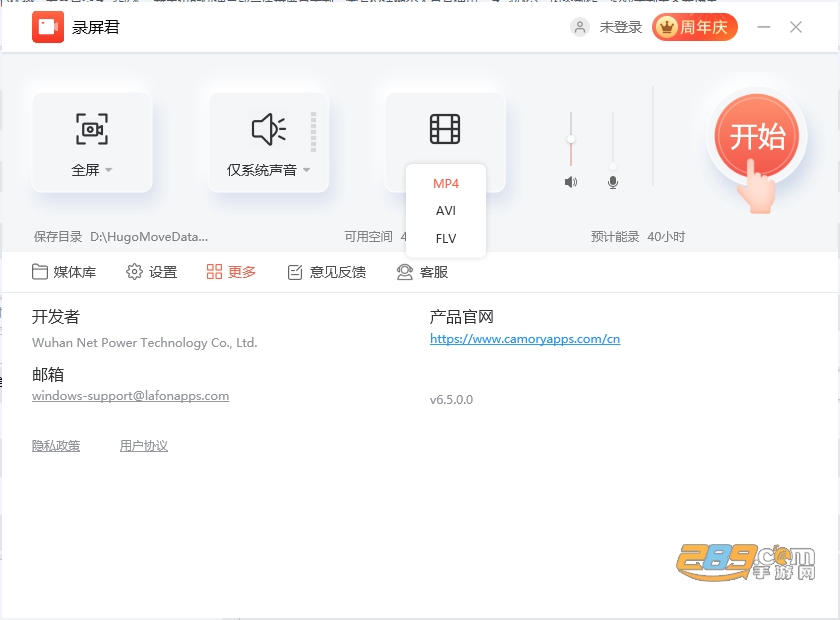This screenshot has height=620, width=840.
Task: Click the user avatar icon
Action: 580,27
